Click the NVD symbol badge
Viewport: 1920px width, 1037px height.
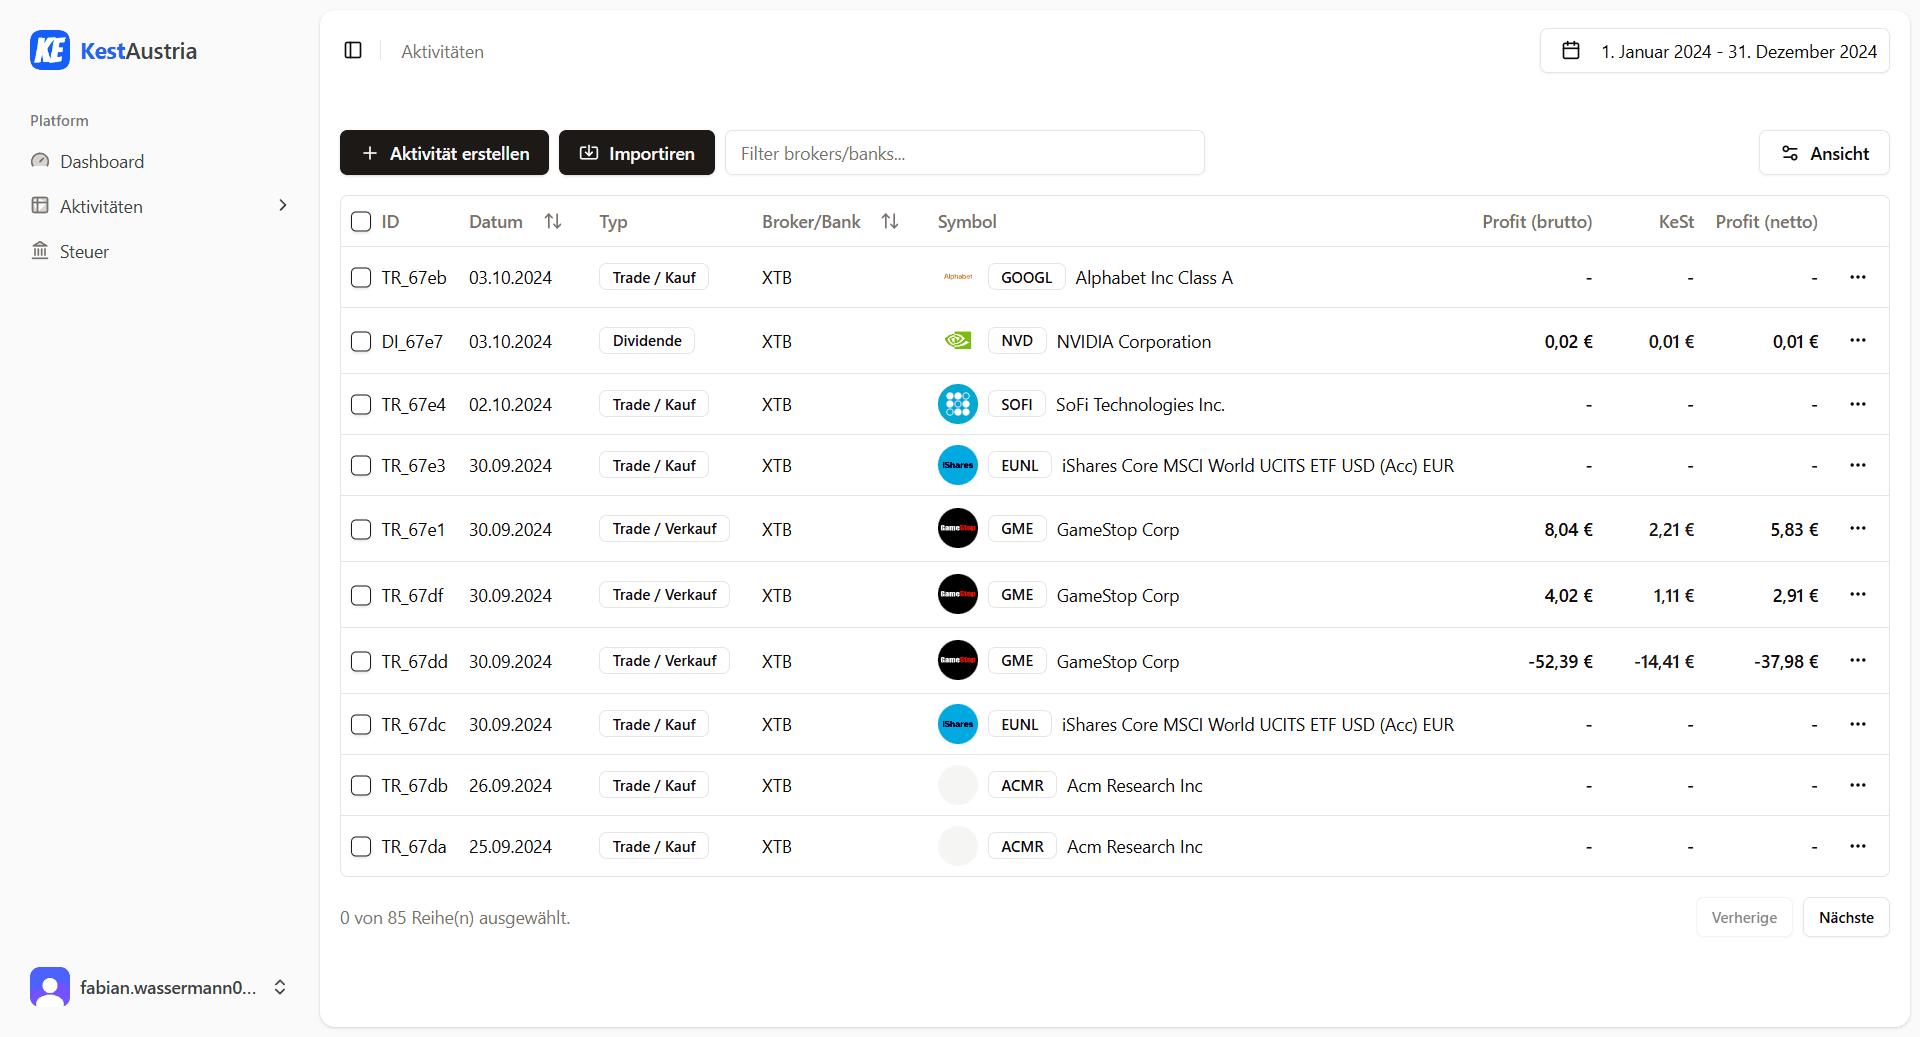(1017, 341)
